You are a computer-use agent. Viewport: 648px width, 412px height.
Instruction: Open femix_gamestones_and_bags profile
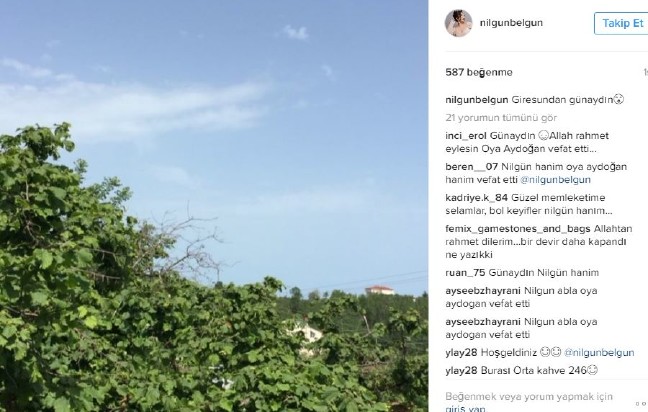[x=518, y=229]
